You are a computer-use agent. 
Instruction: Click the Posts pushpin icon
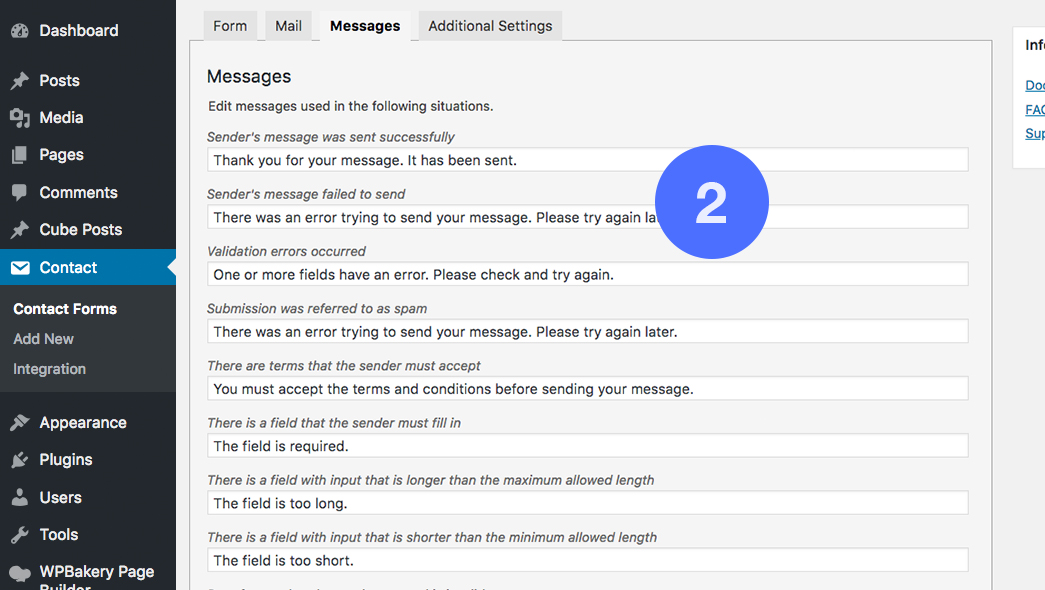coord(19,81)
